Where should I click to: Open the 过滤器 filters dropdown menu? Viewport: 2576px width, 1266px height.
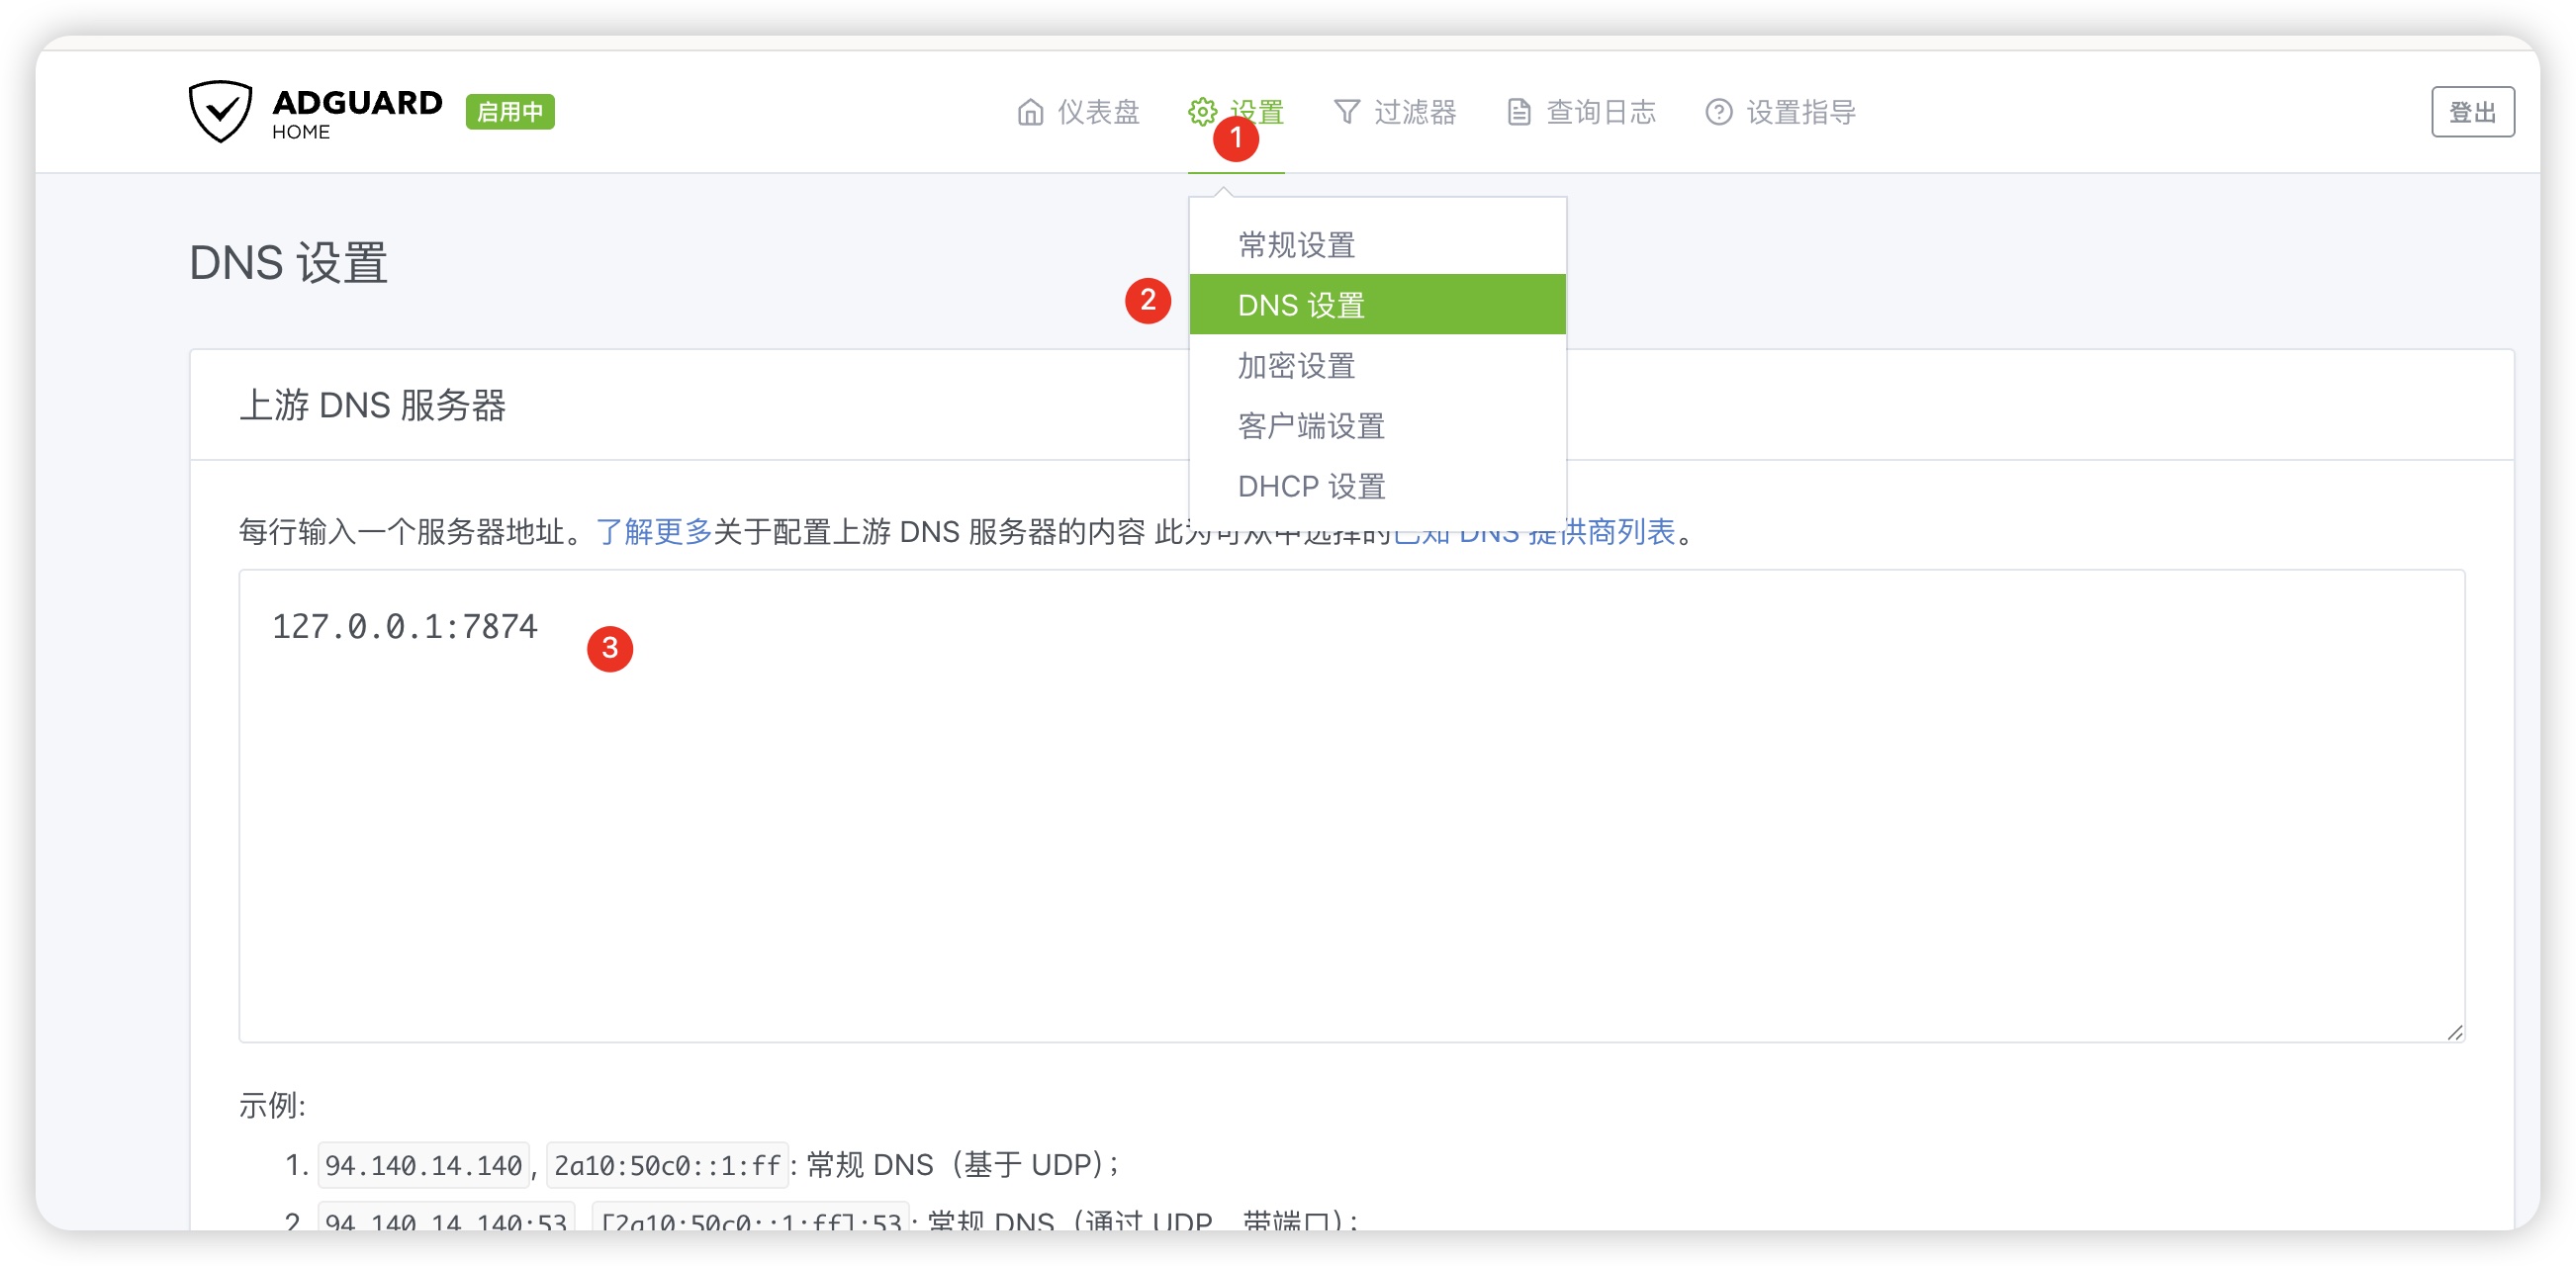[x=1414, y=112]
